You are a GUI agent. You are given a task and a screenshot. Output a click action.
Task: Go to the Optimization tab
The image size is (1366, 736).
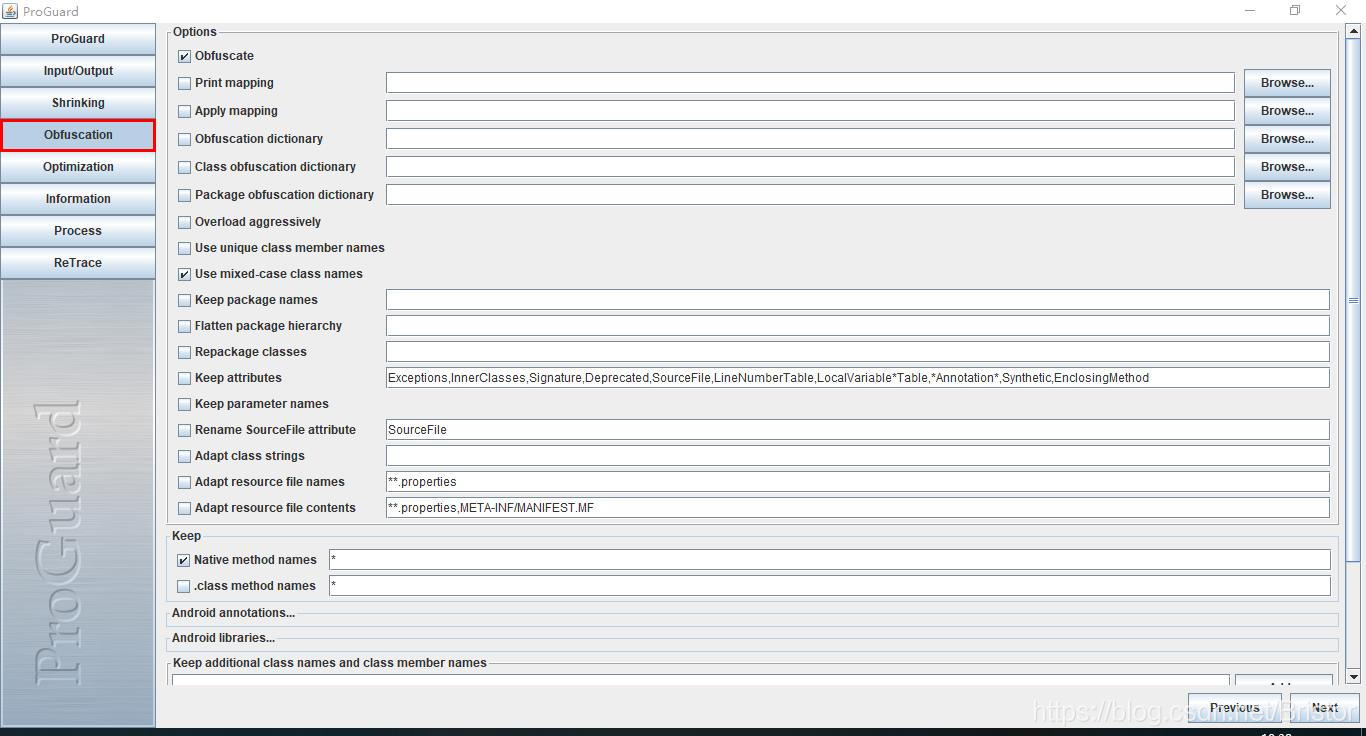coord(78,167)
